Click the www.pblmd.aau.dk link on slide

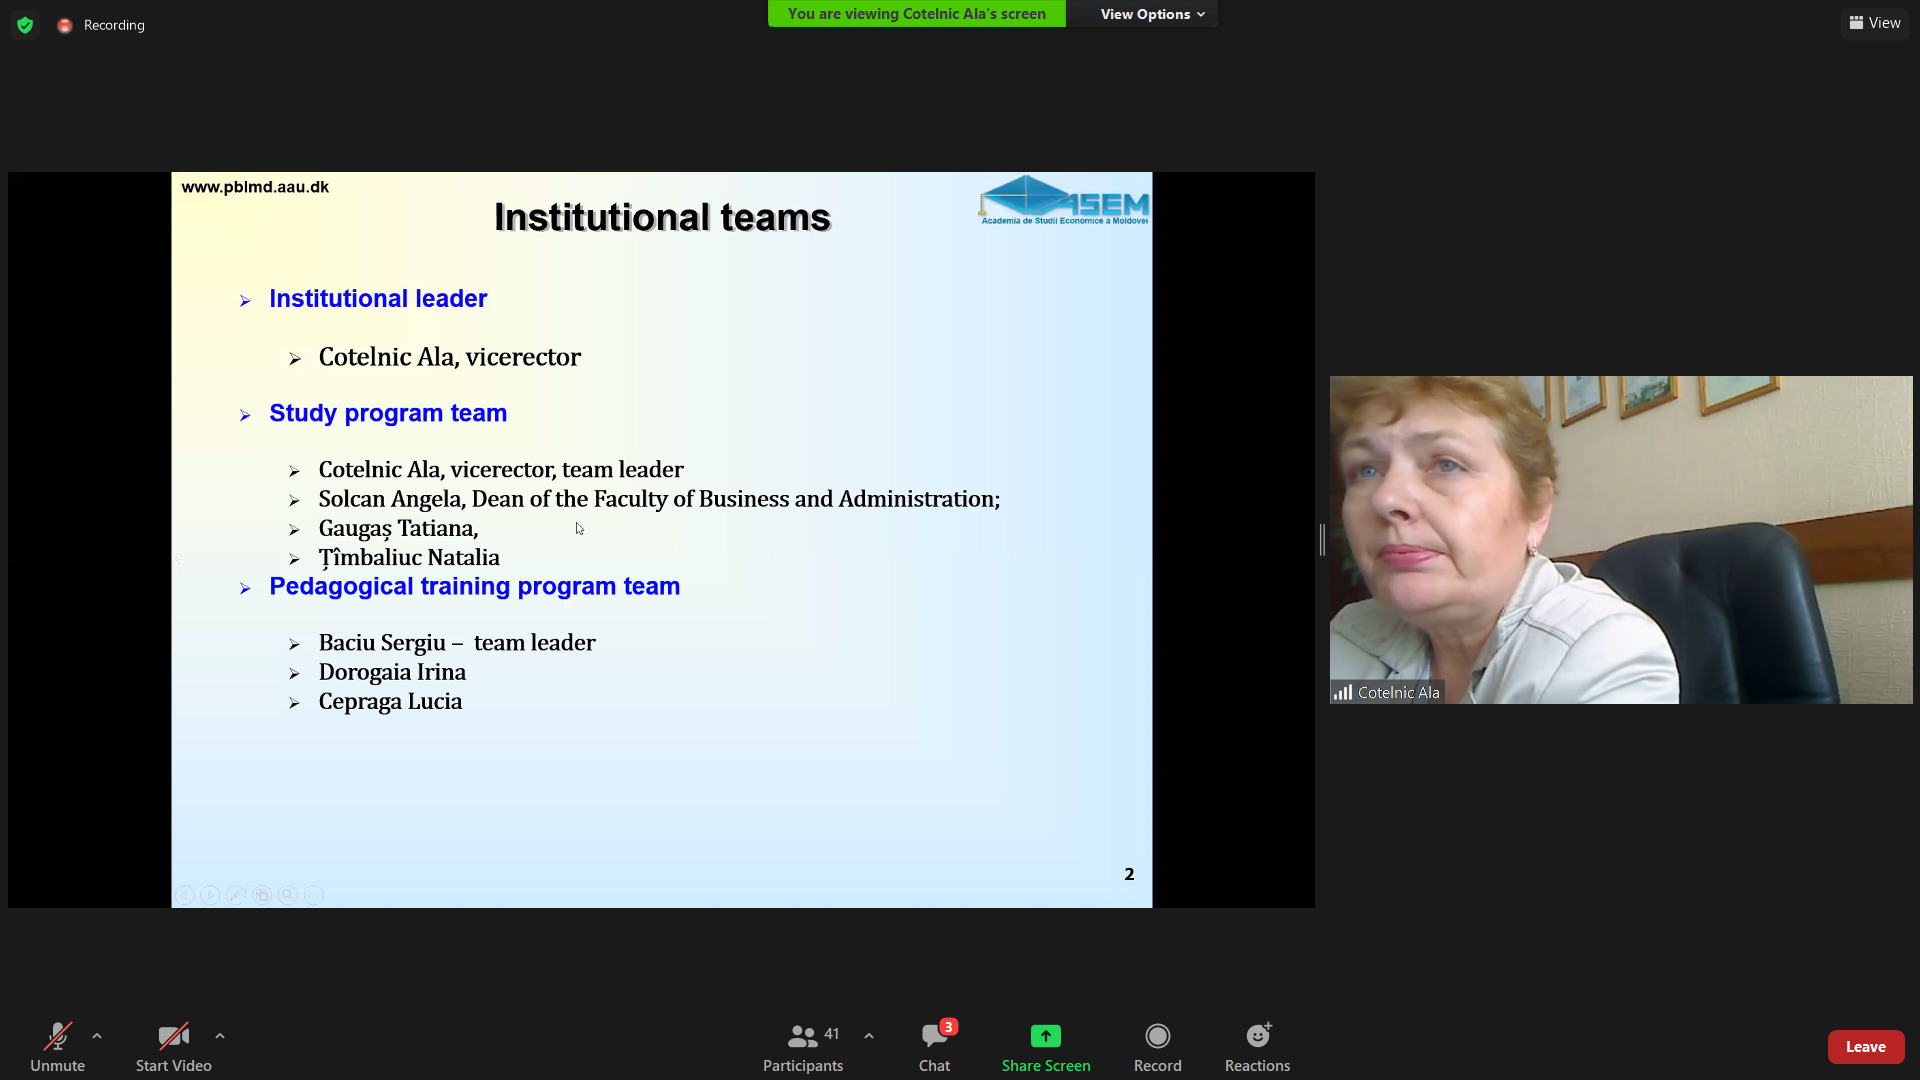(x=255, y=187)
